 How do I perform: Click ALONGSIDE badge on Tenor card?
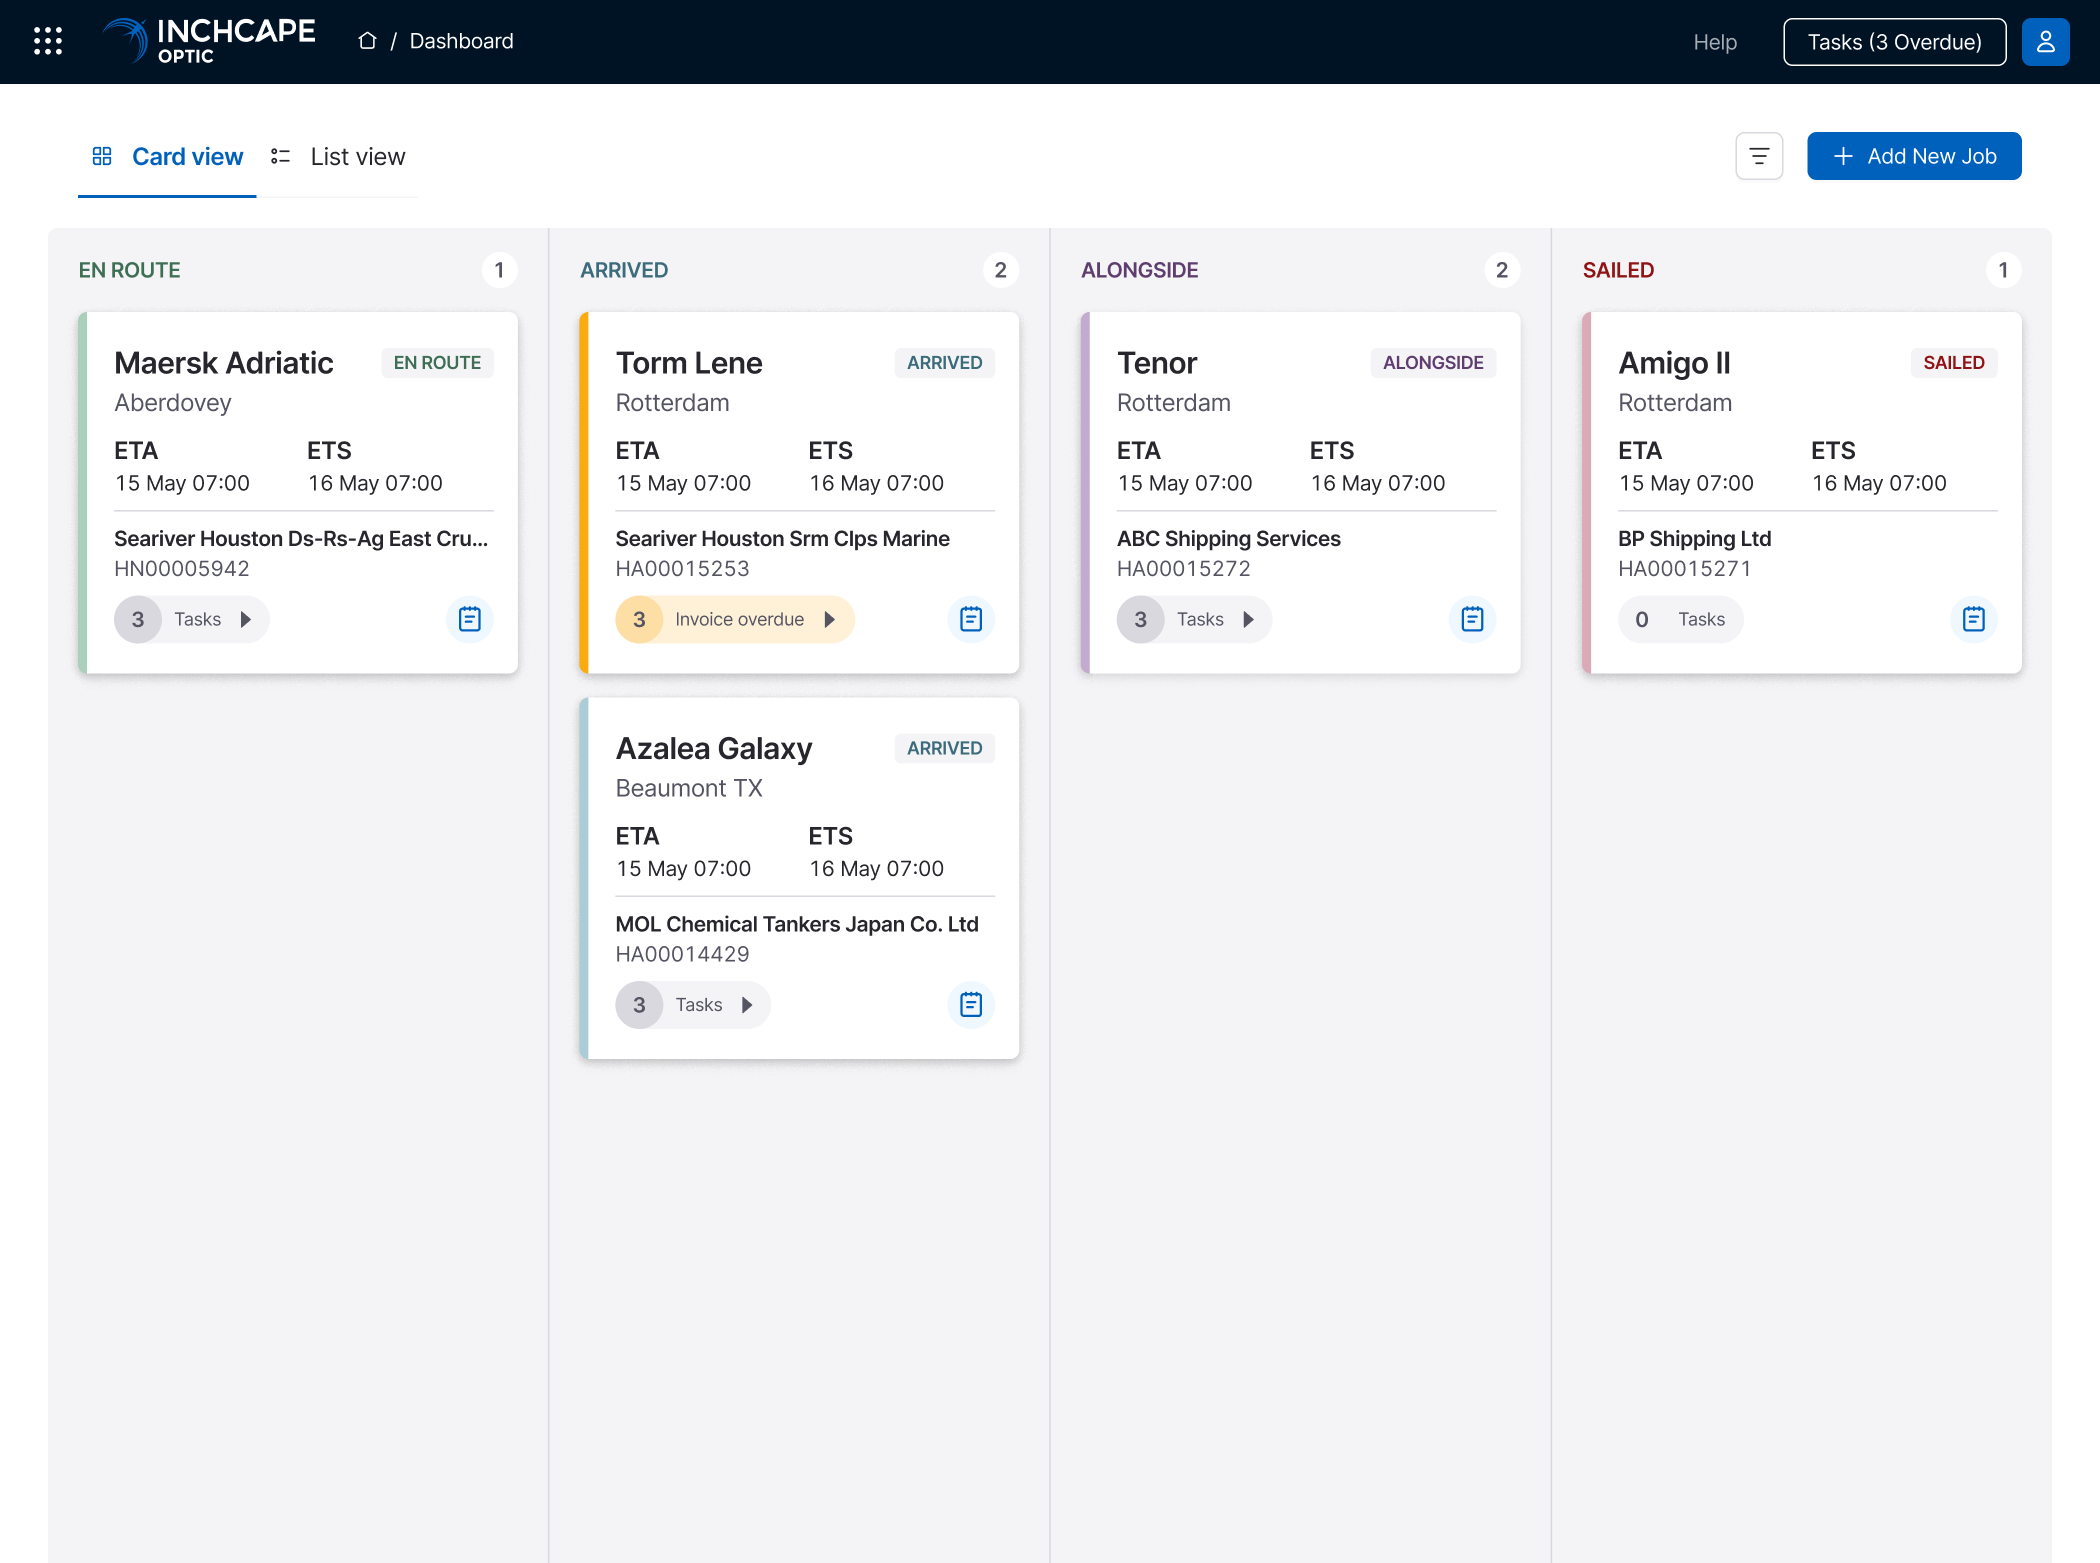(1433, 362)
